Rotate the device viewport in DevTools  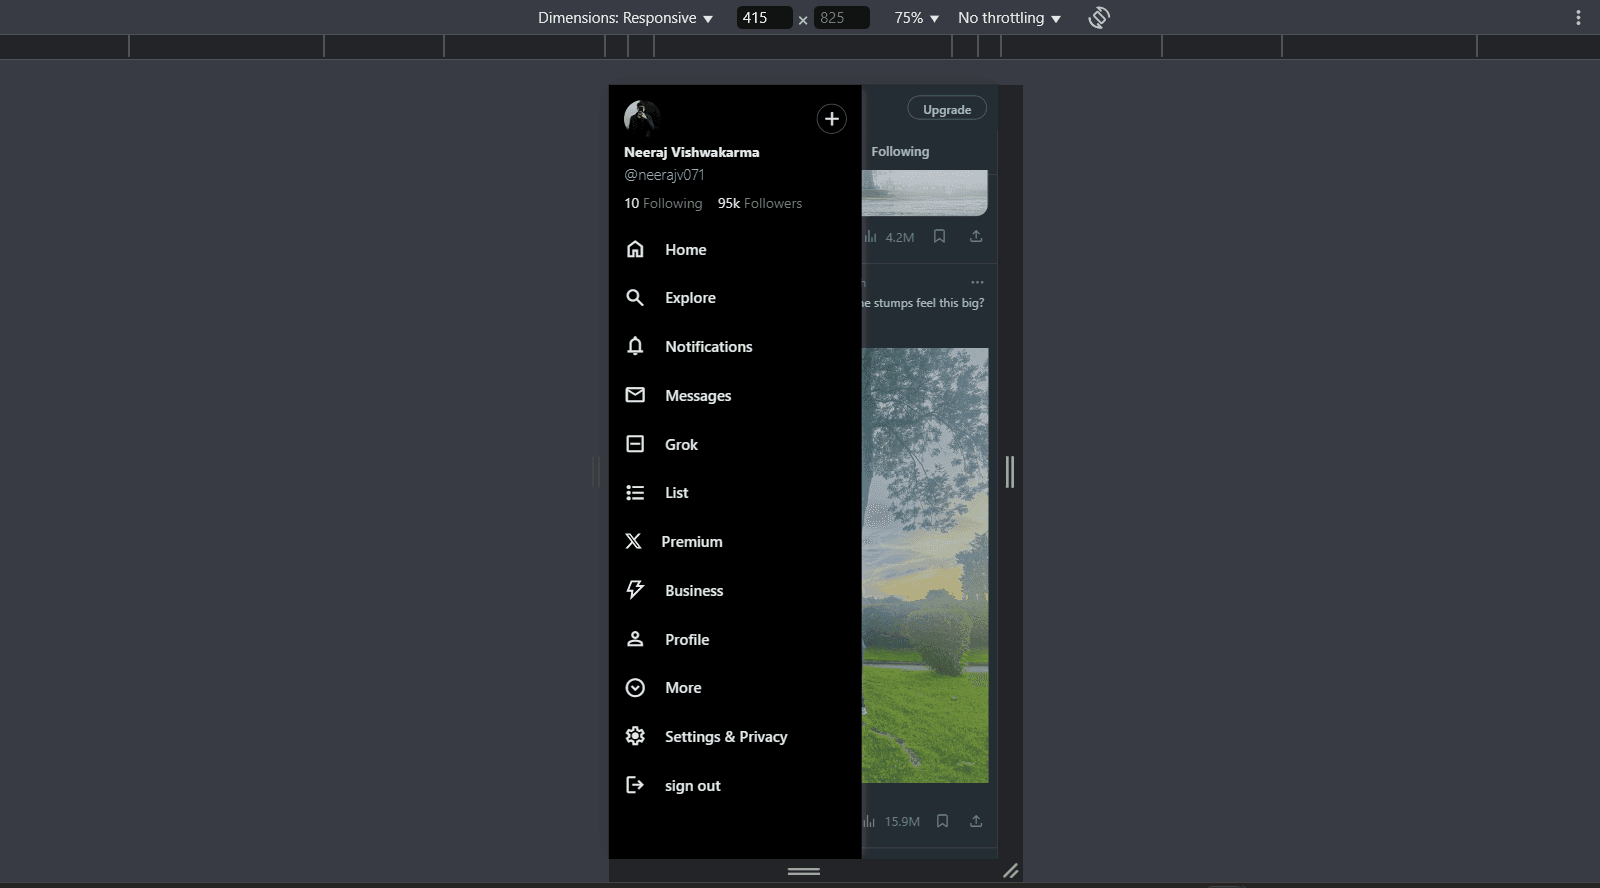coord(1099,18)
